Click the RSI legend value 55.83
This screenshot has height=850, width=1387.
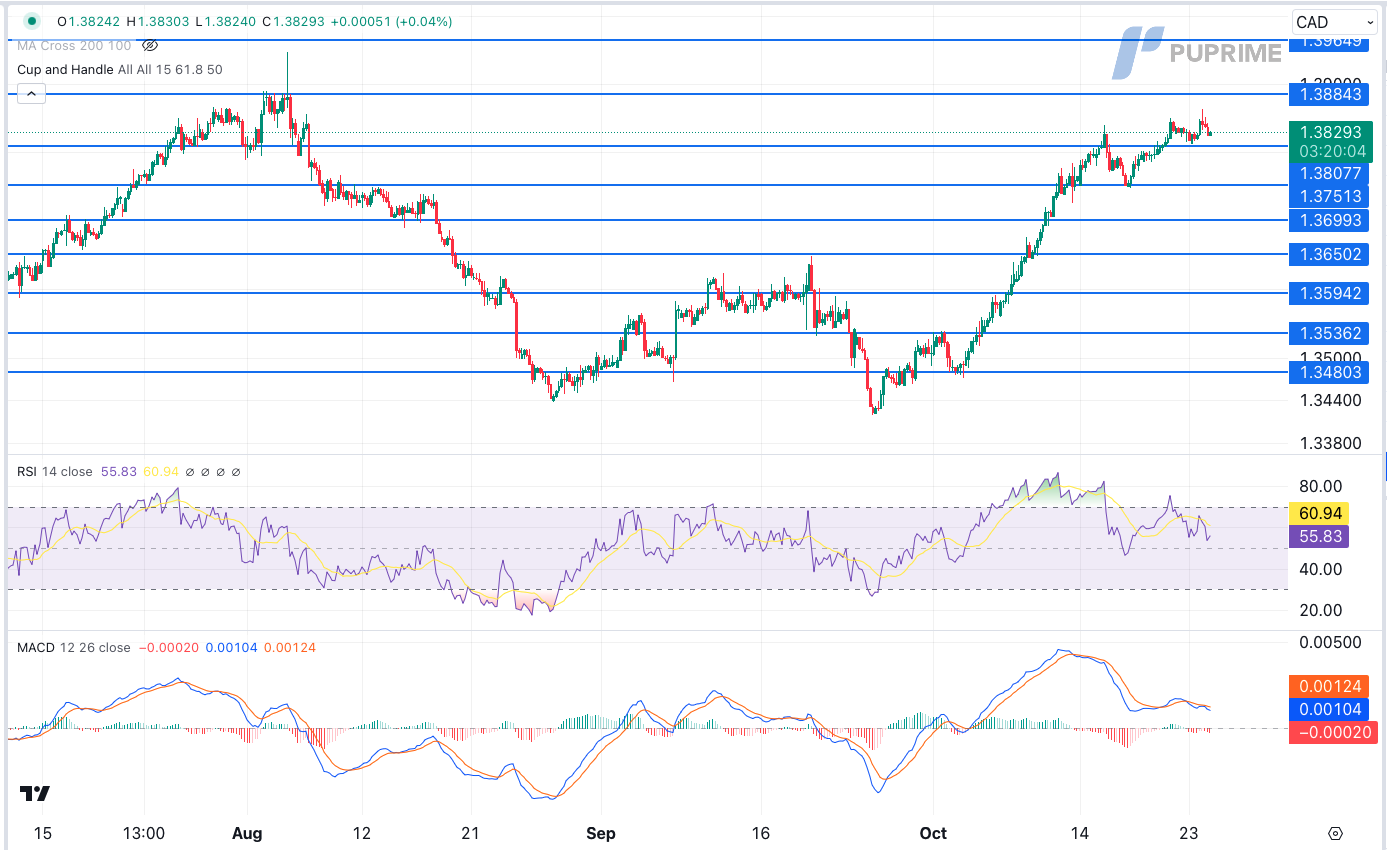point(119,471)
